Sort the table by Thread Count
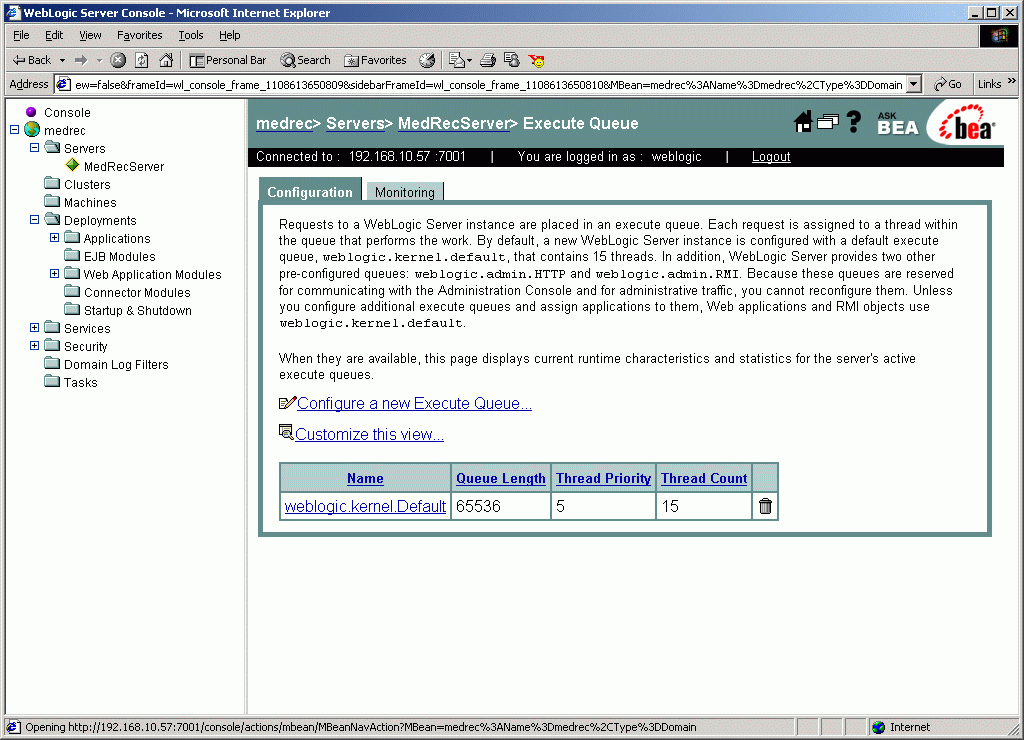Viewport: 1024px width, 740px height. click(704, 478)
